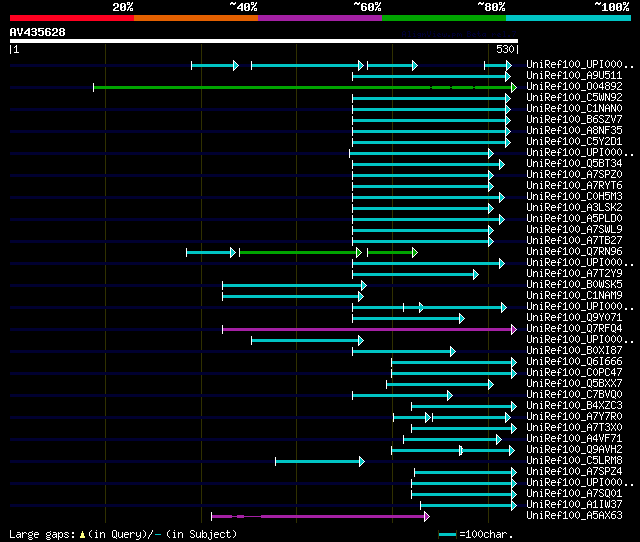The image size is (640, 542).
Task: Click the cyan alignment bar of UniRef100_B0WSK5
Action: [294, 285]
